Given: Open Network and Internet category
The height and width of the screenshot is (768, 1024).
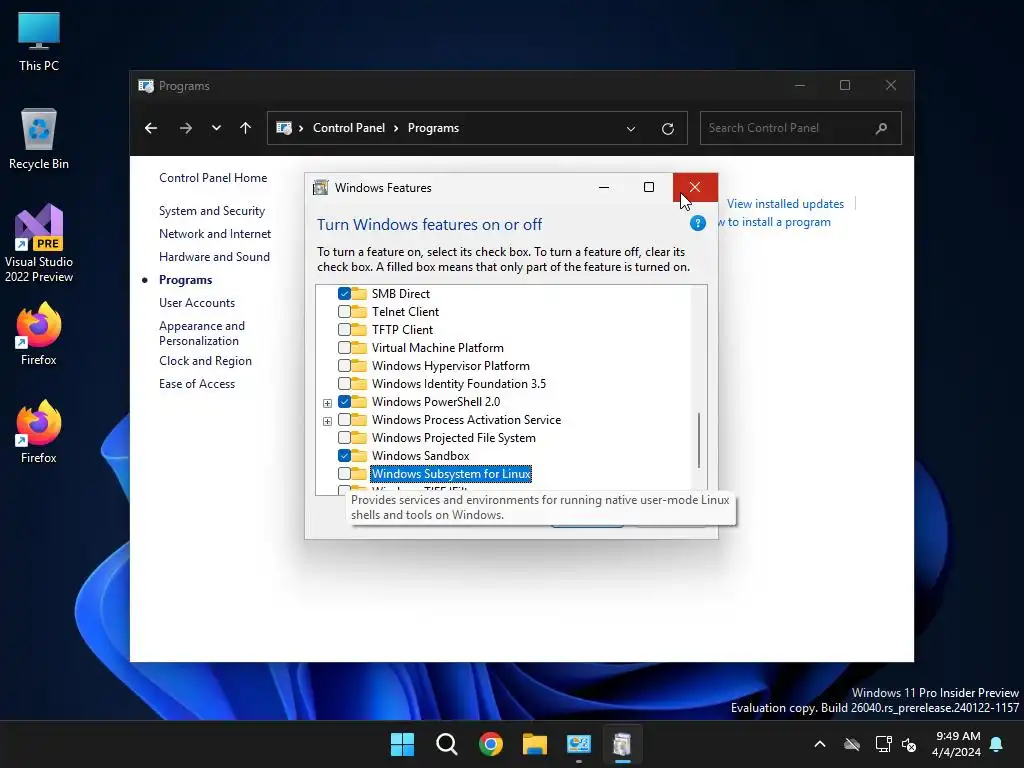Looking at the screenshot, I should (x=215, y=234).
